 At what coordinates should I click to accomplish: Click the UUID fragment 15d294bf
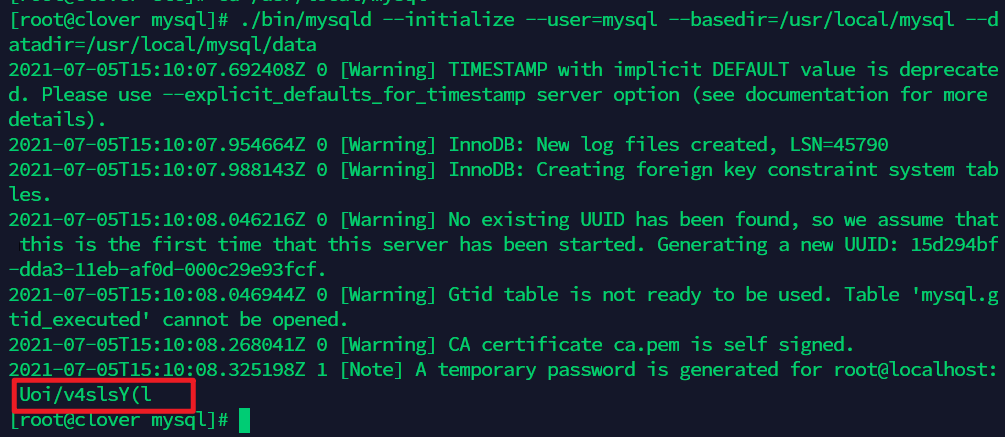pyautogui.click(x=954, y=245)
